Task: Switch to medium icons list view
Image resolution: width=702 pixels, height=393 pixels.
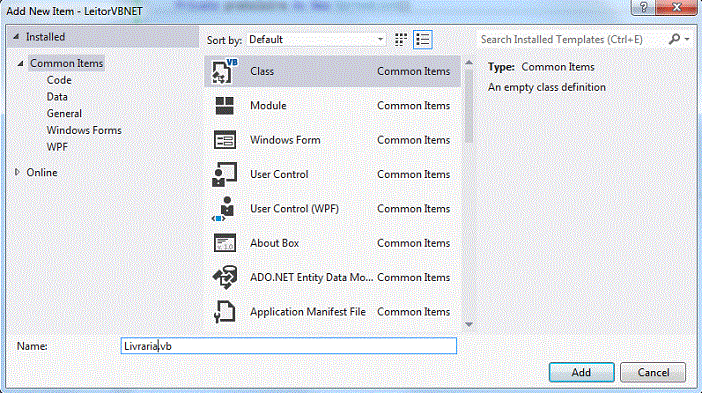Action: tap(423, 40)
